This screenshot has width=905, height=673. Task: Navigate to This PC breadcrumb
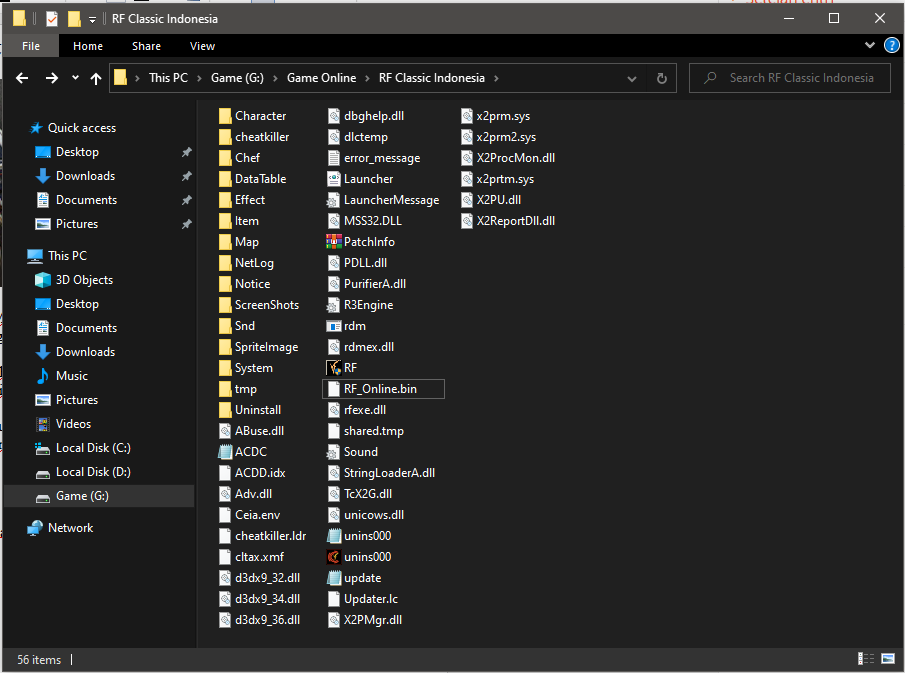(x=169, y=78)
